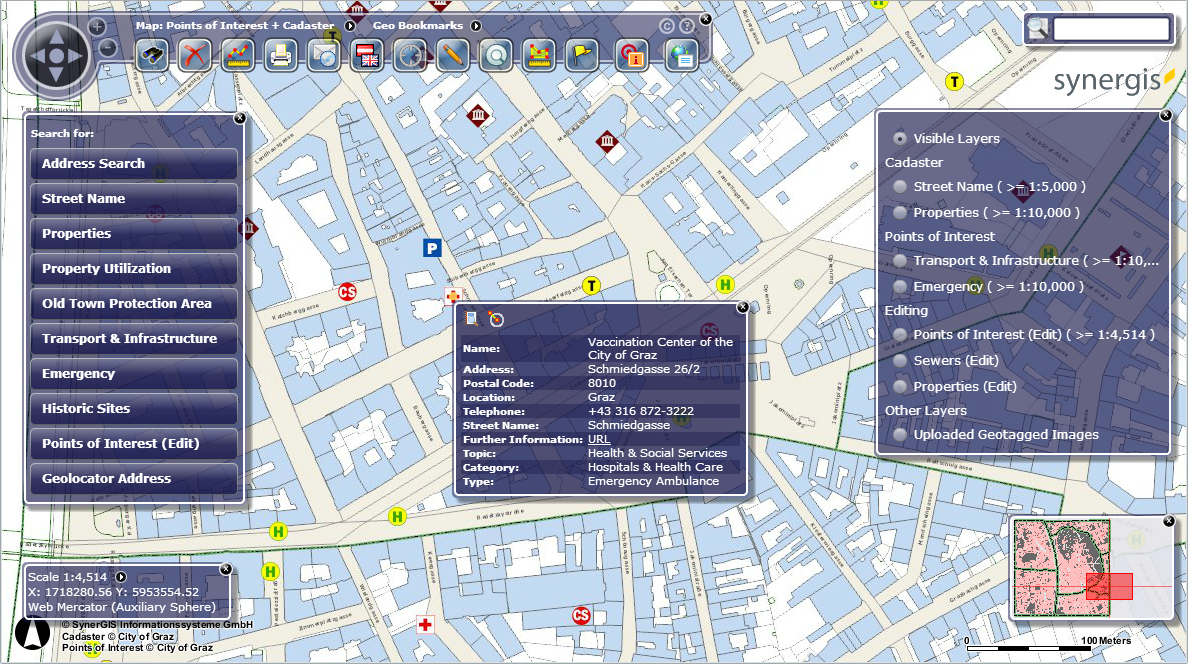Open the URL link for Further Information

(597, 438)
